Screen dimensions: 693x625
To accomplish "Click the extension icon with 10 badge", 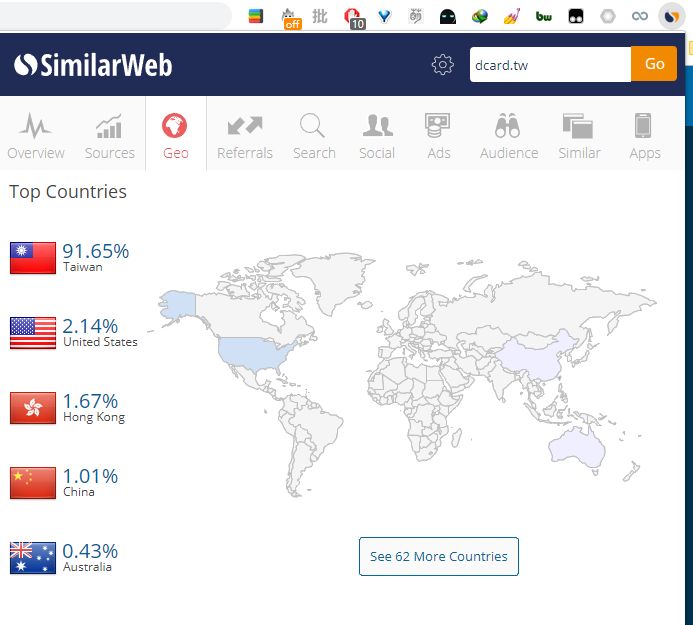I will pyautogui.click(x=352, y=16).
